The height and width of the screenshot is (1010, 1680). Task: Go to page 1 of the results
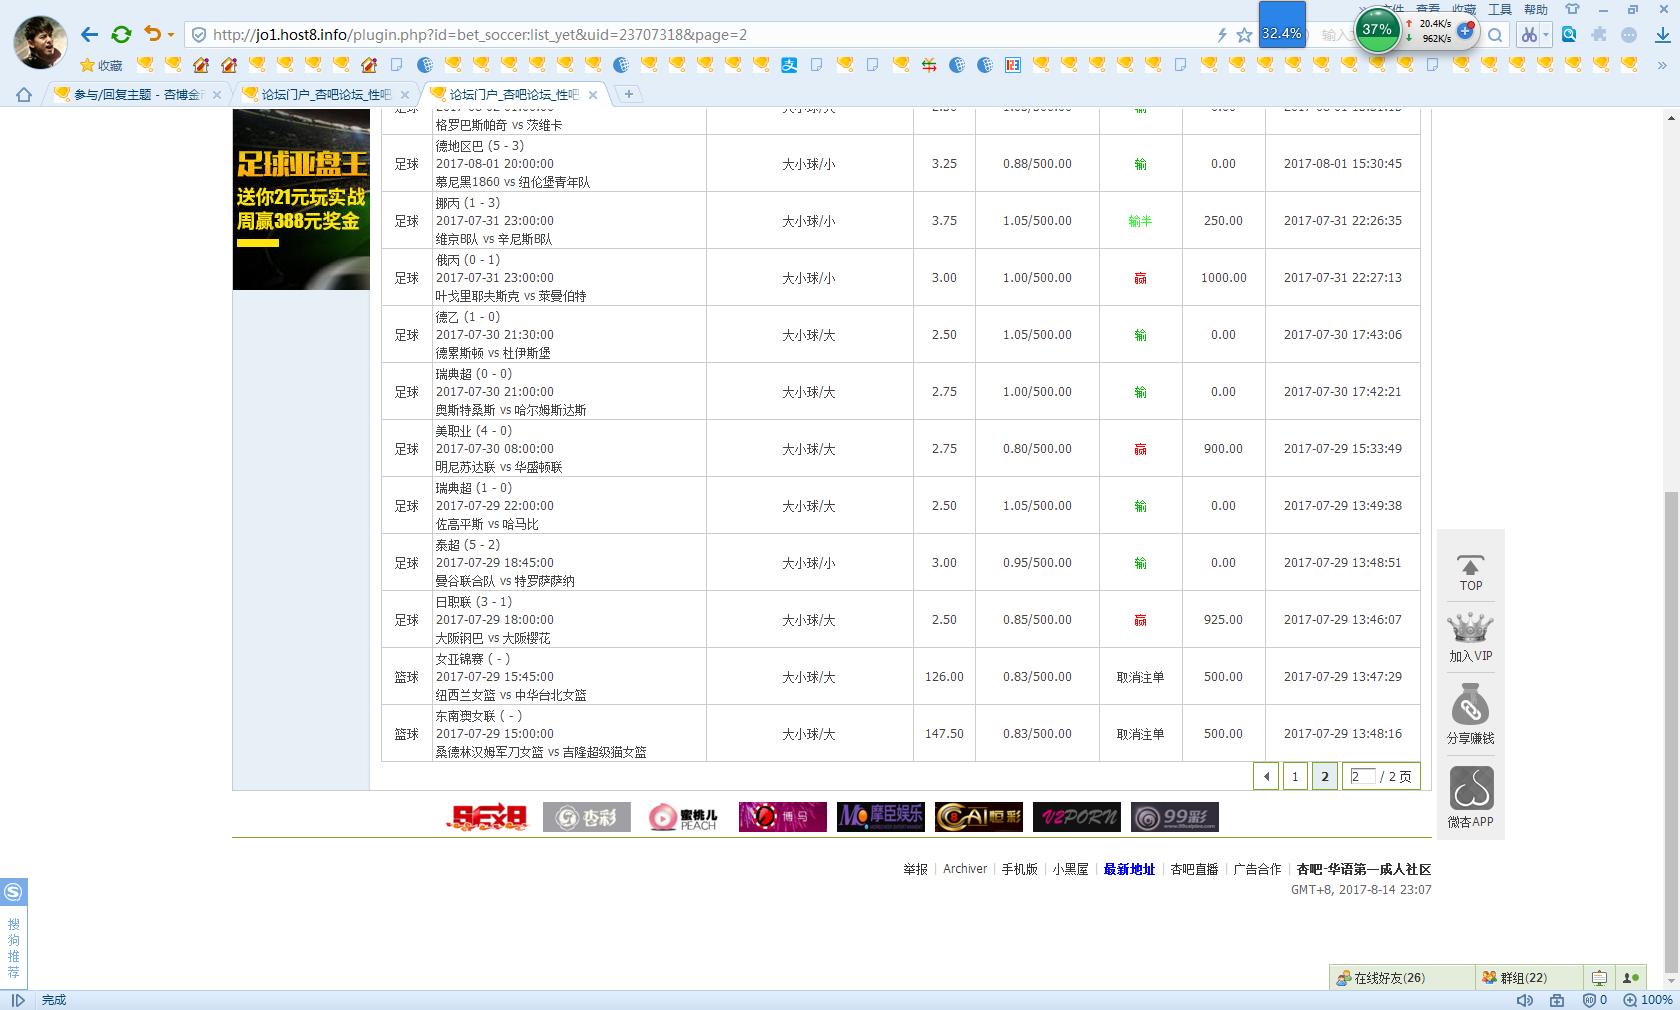pyautogui.click(x=1295, y=776)
